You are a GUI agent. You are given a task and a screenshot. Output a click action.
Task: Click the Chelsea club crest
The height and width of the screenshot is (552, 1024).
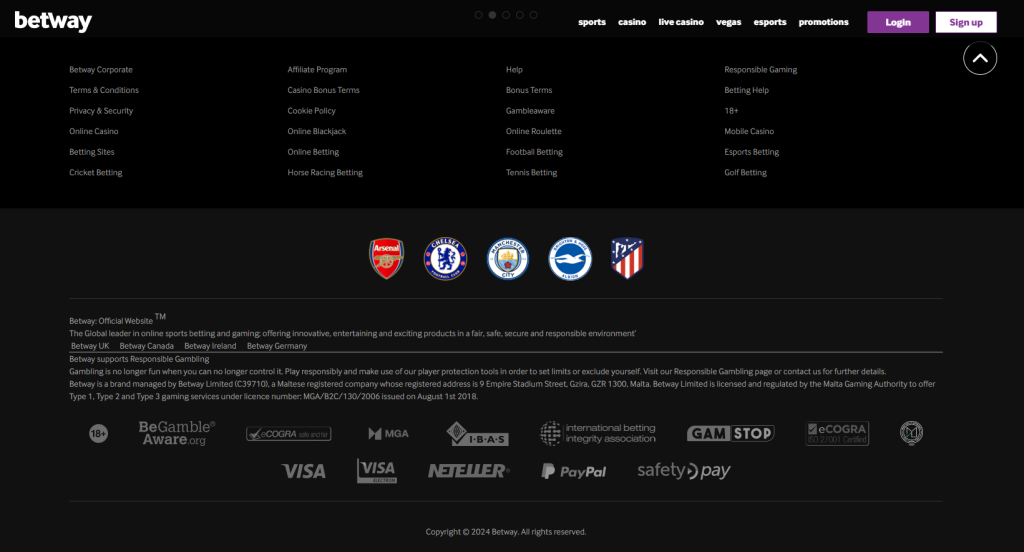(445, 259)
